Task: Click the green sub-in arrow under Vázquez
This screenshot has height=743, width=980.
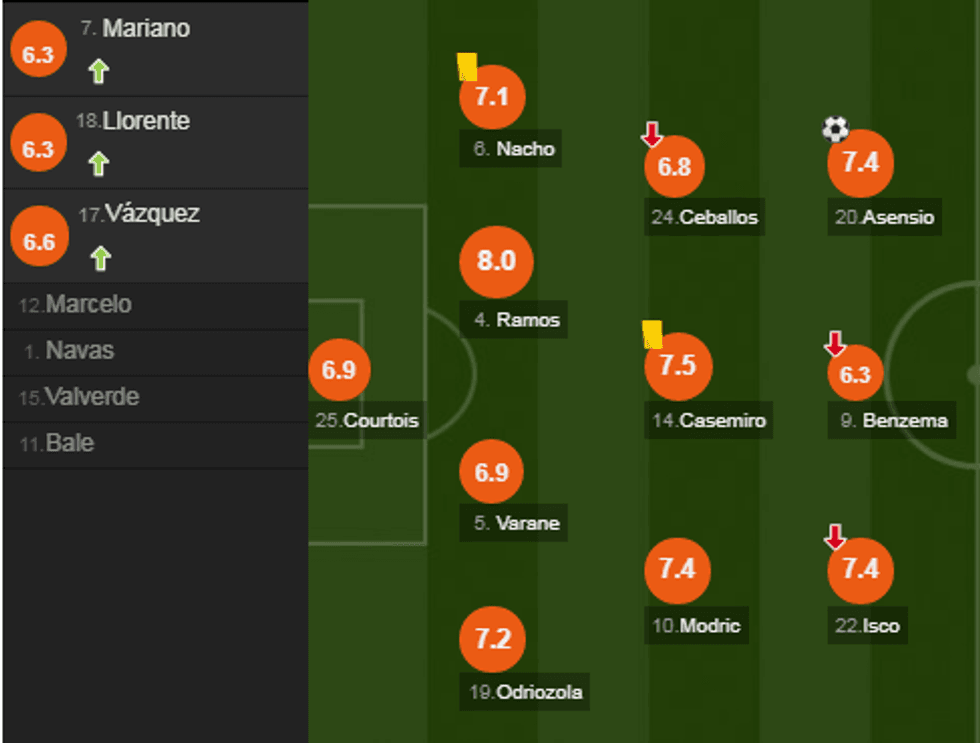Action: (x=98, y=259)
